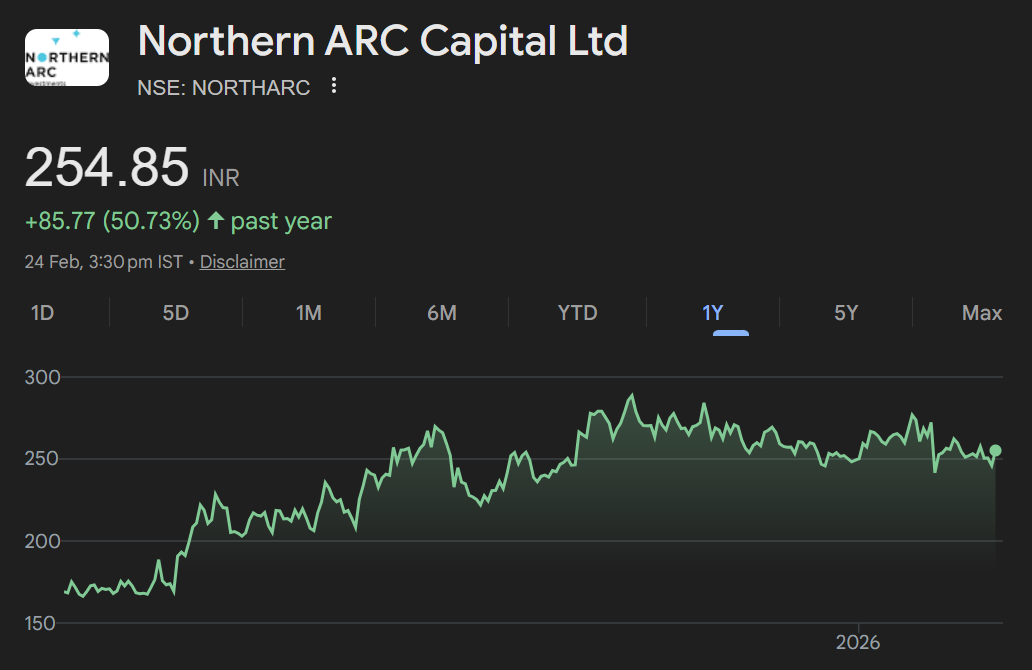Open the three-dot options menu
Image resolution: width=1032 pixels, height=670 pixels.
pos(332,86)
